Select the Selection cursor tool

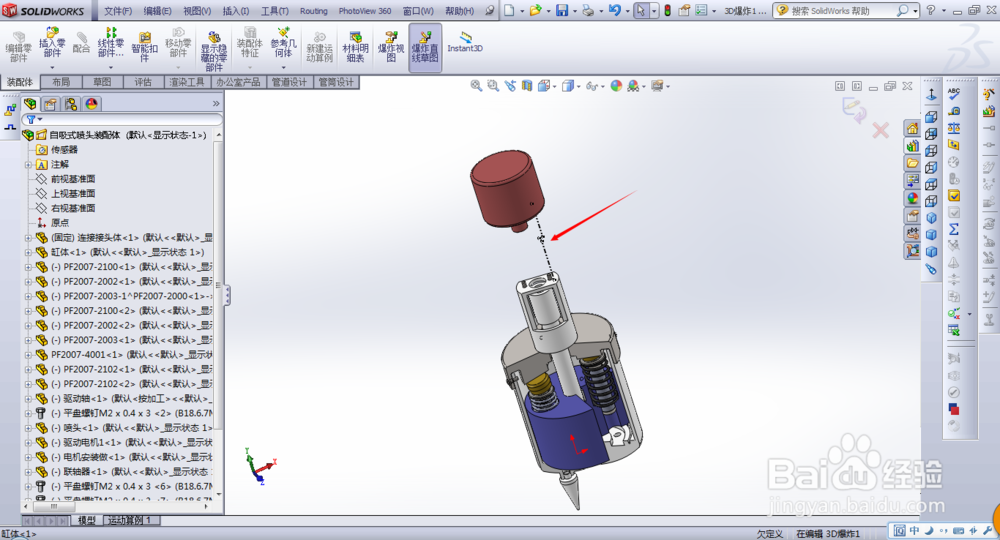641,11
